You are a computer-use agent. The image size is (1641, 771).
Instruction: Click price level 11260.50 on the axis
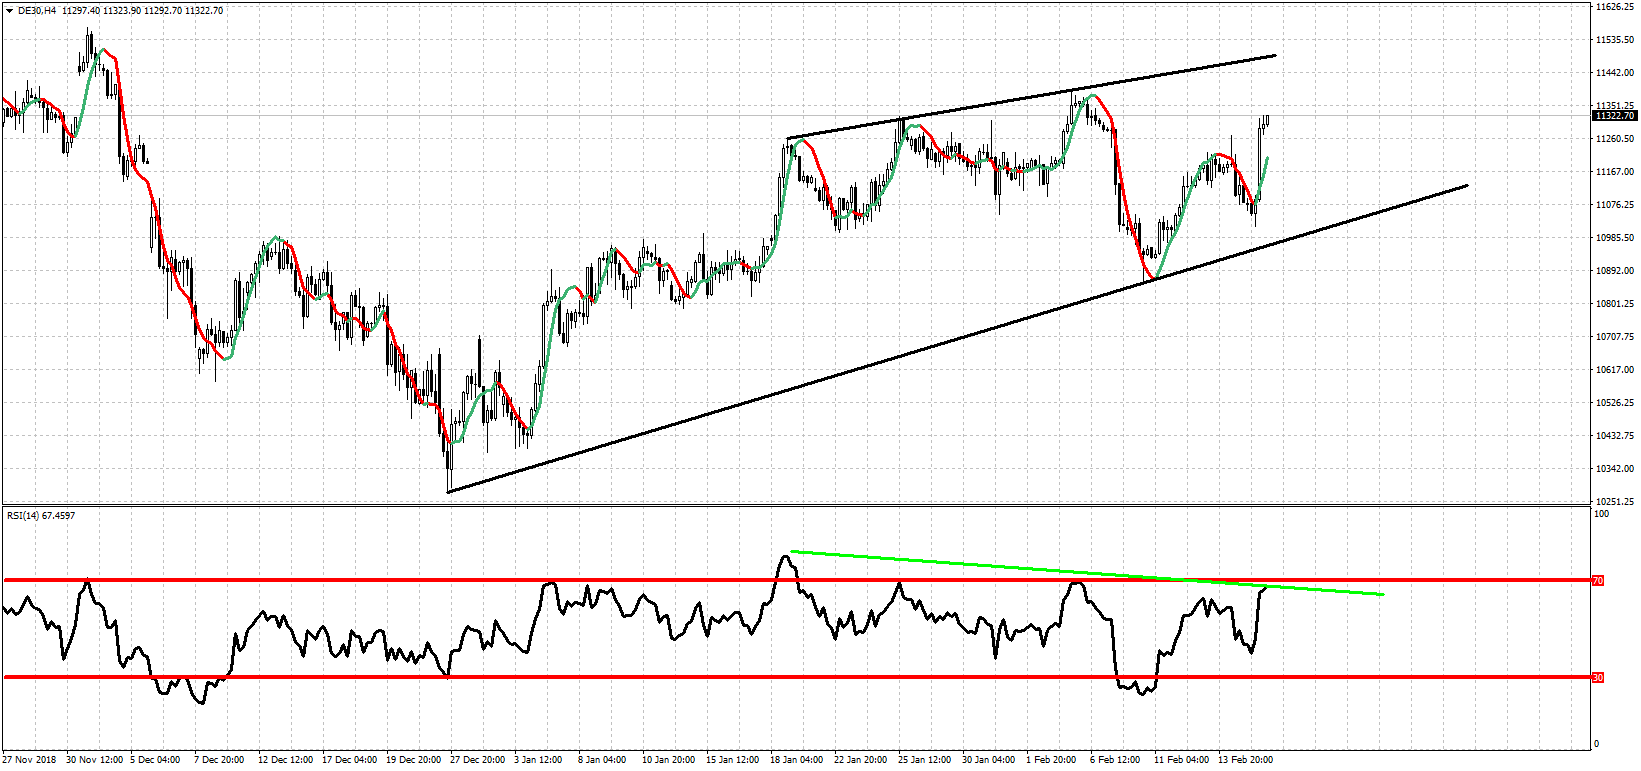point(1615,139)
